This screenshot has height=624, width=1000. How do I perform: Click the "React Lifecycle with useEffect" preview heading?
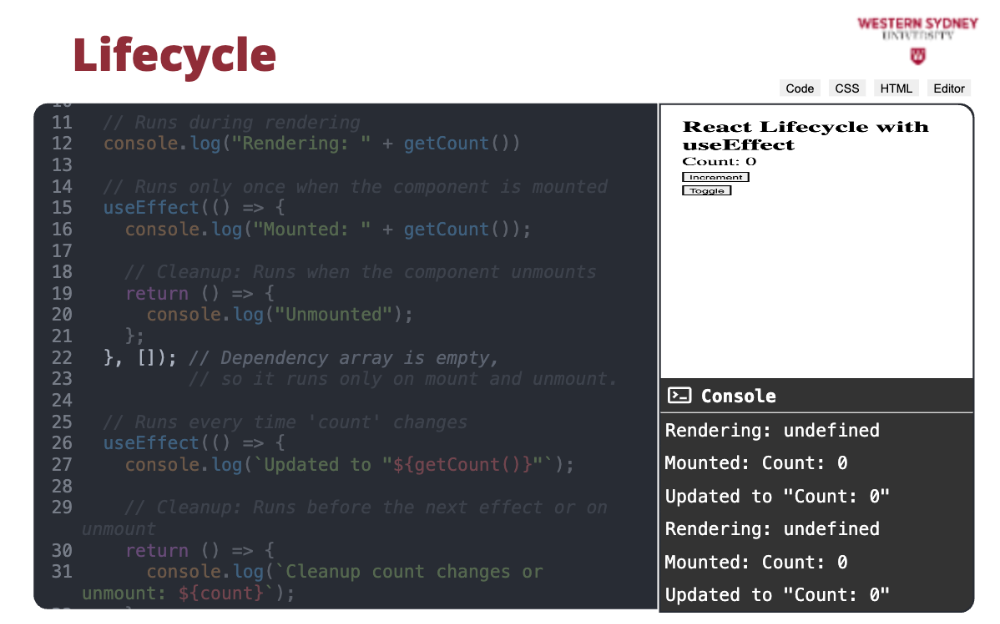805,135
